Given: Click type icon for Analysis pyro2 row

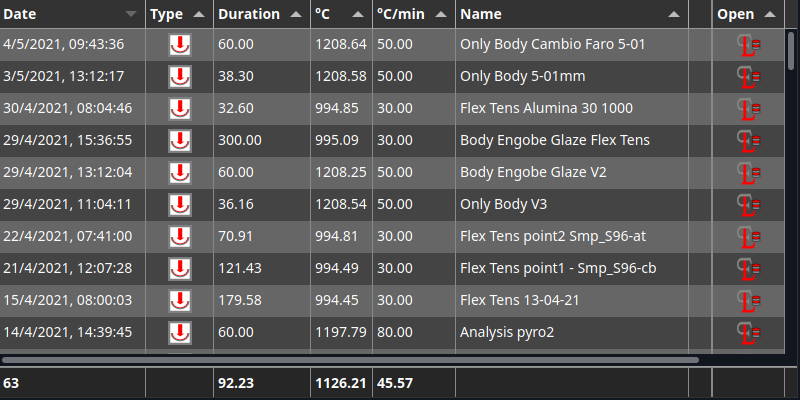Looking at the screenshot, I should [180, 333].
